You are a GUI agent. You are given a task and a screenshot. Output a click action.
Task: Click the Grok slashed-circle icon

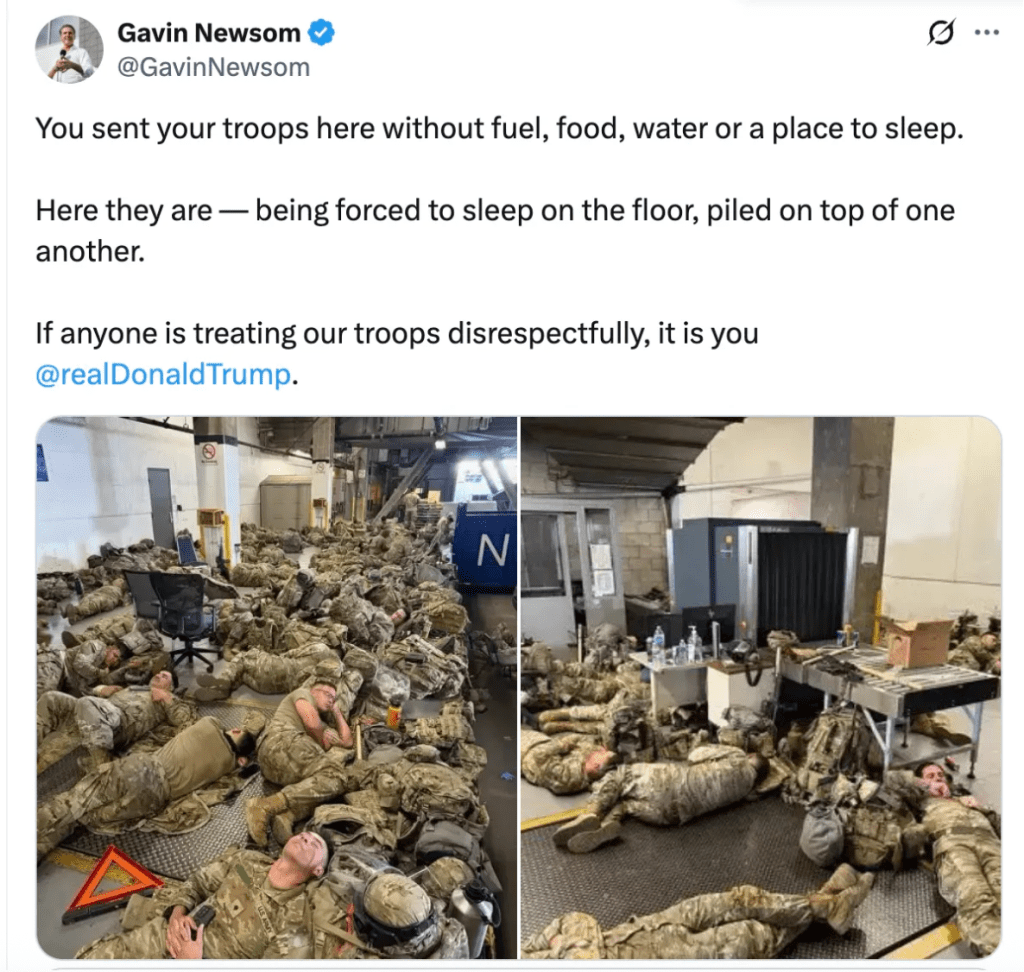[x=941, y=32]
